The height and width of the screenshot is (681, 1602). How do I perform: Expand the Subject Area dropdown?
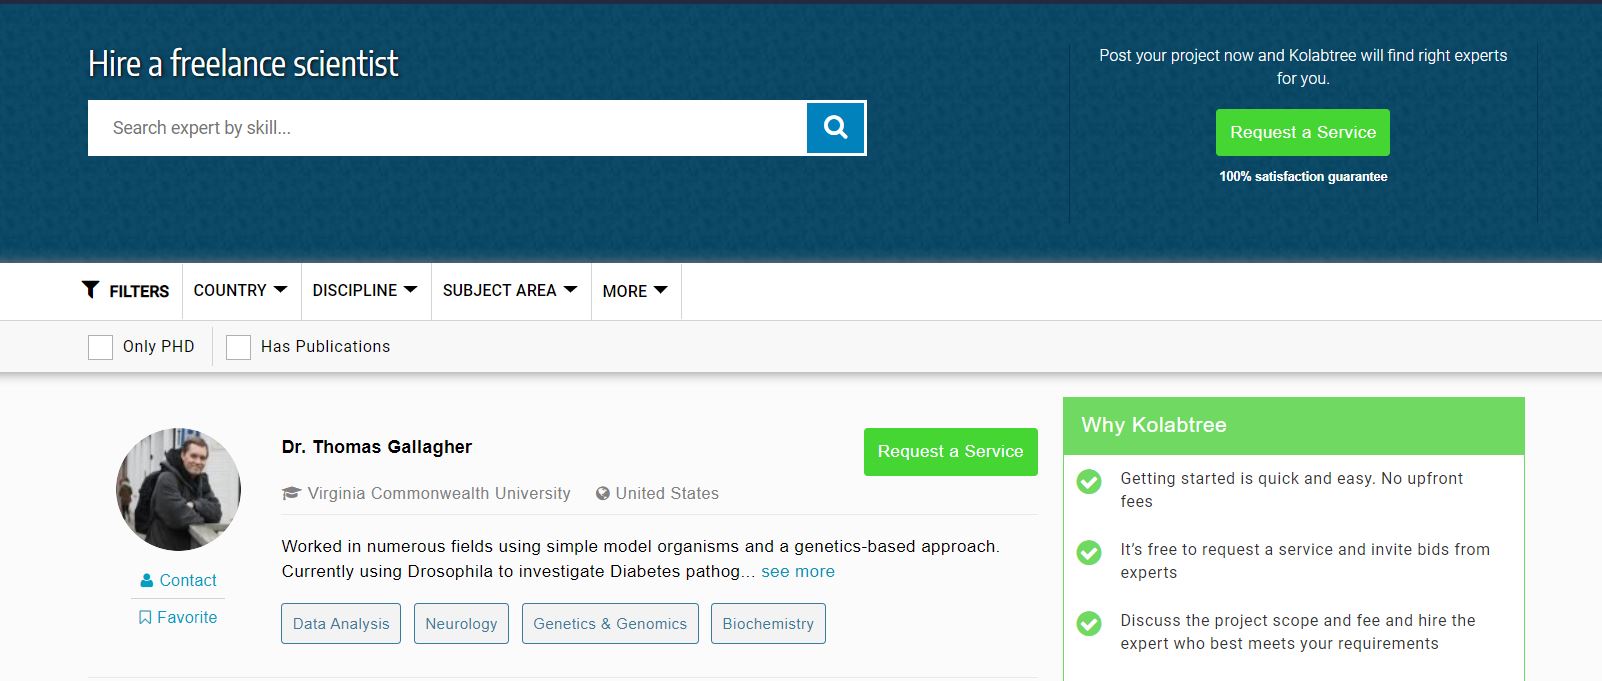tap(510, 290)
